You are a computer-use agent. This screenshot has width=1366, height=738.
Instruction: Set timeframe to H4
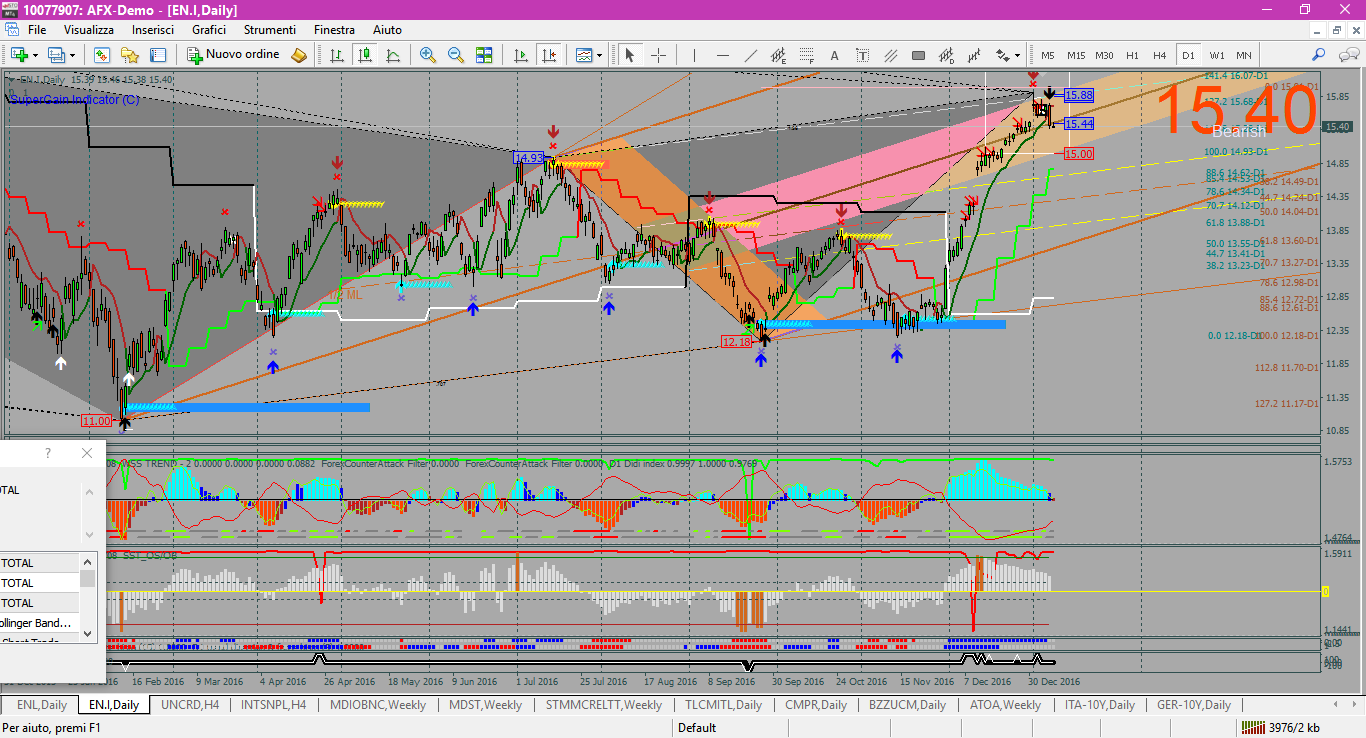coord(1160,55)
